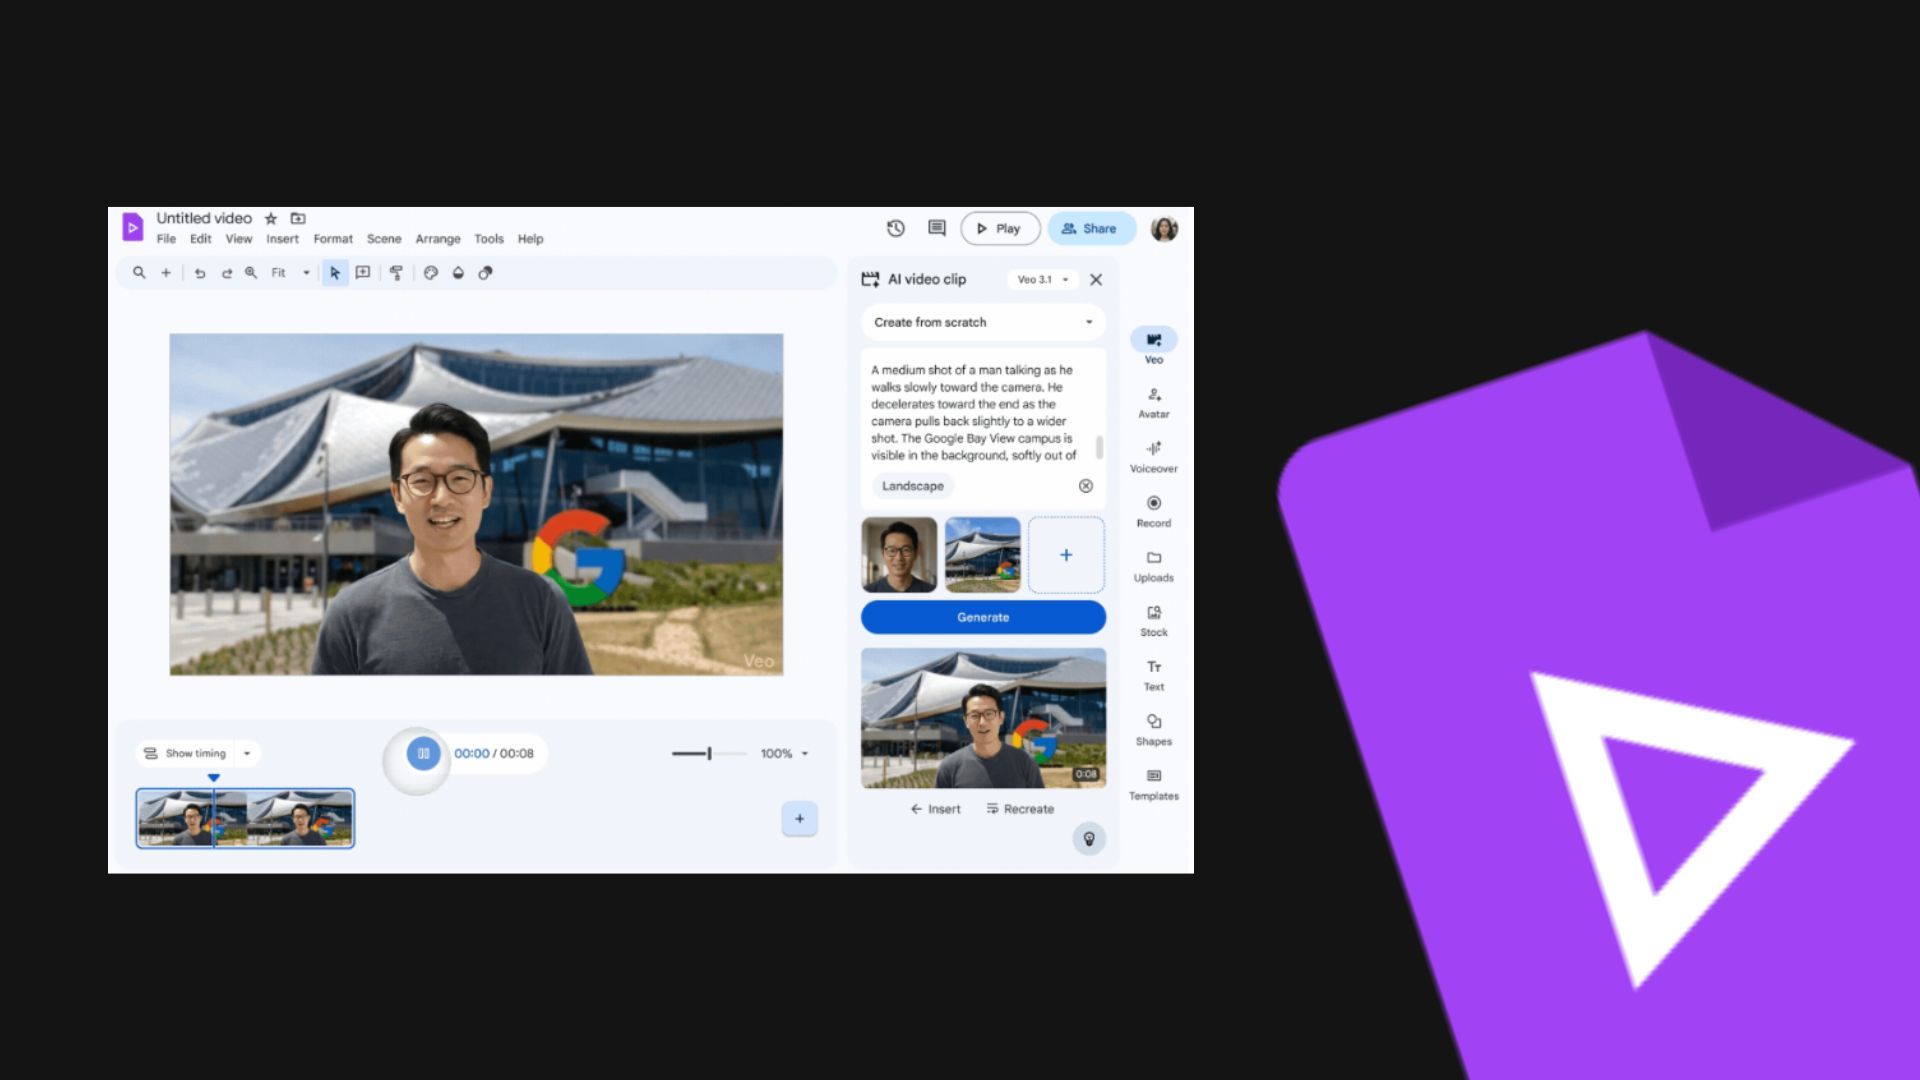
Task: Open the Stock media sidebar panel
Action: pyautogui.click(x=1154, y=620)
